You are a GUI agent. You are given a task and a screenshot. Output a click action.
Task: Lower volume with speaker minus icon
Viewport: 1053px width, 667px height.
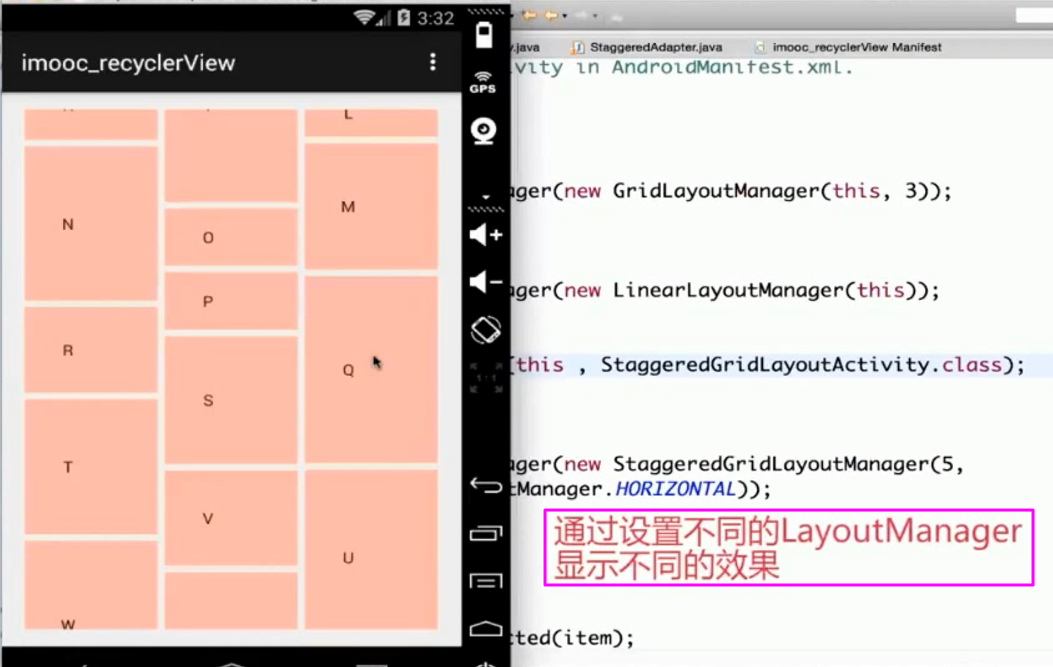486,282
